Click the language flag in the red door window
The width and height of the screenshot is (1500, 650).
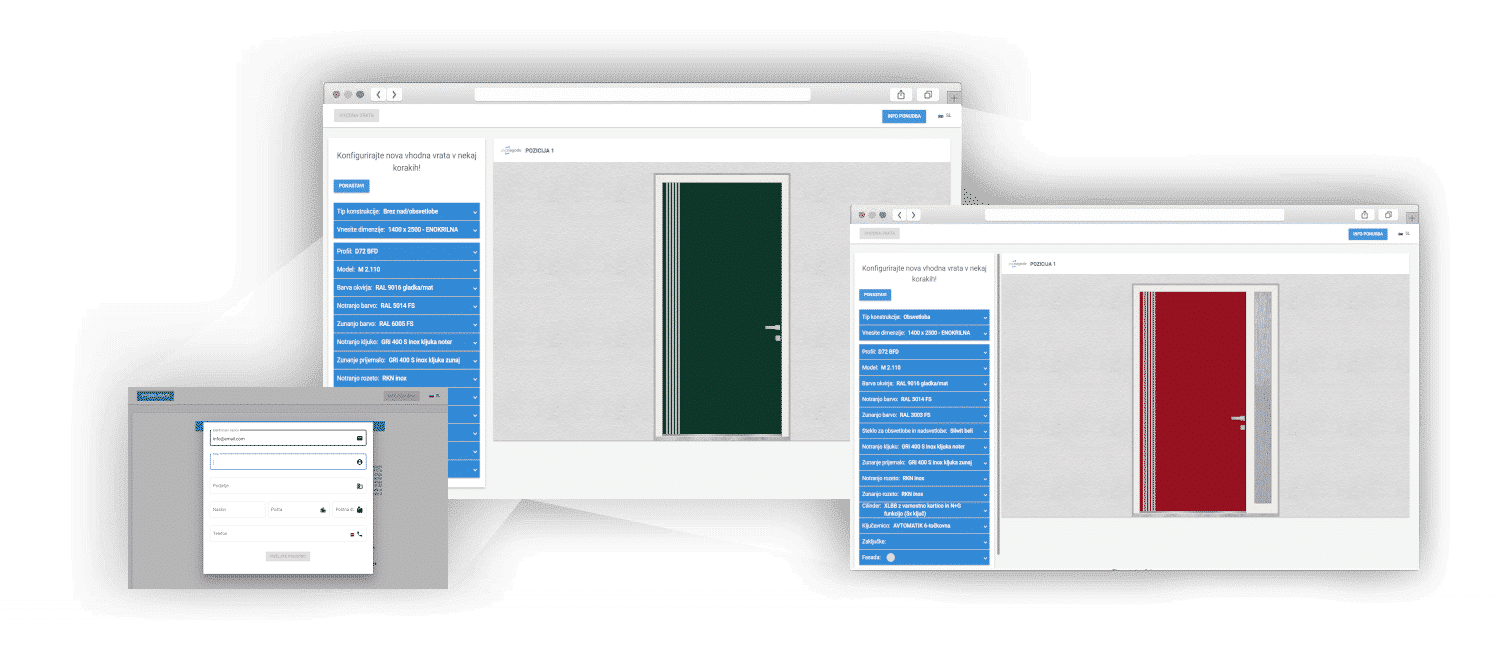[x=1402, y=234]
